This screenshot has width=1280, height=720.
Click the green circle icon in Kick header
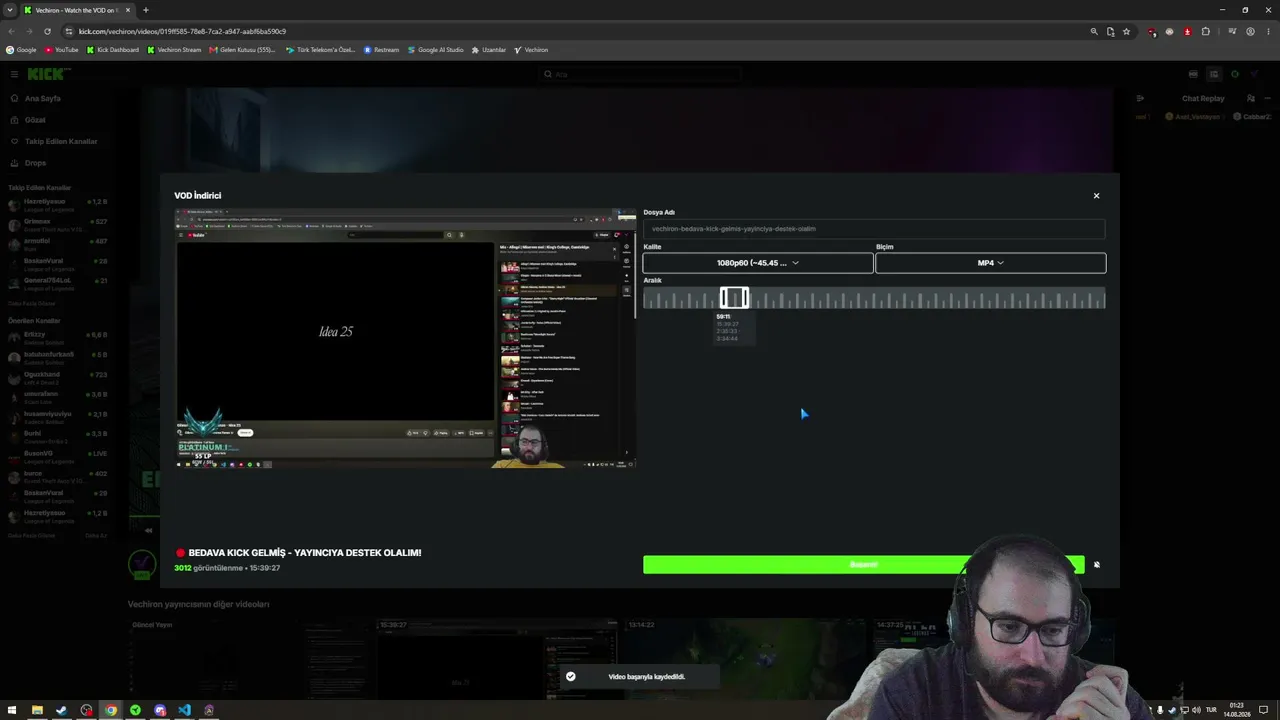click(x=1235, y=74)
